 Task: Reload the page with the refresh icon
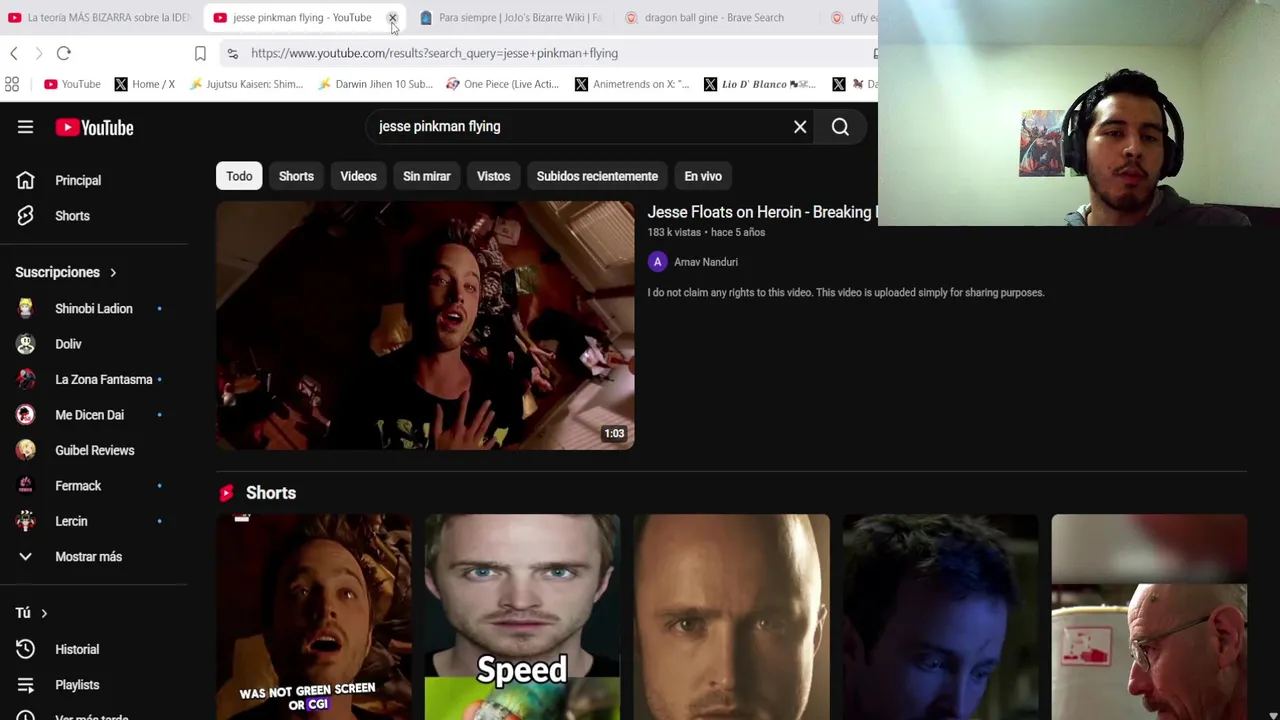(x=63, y=53)
